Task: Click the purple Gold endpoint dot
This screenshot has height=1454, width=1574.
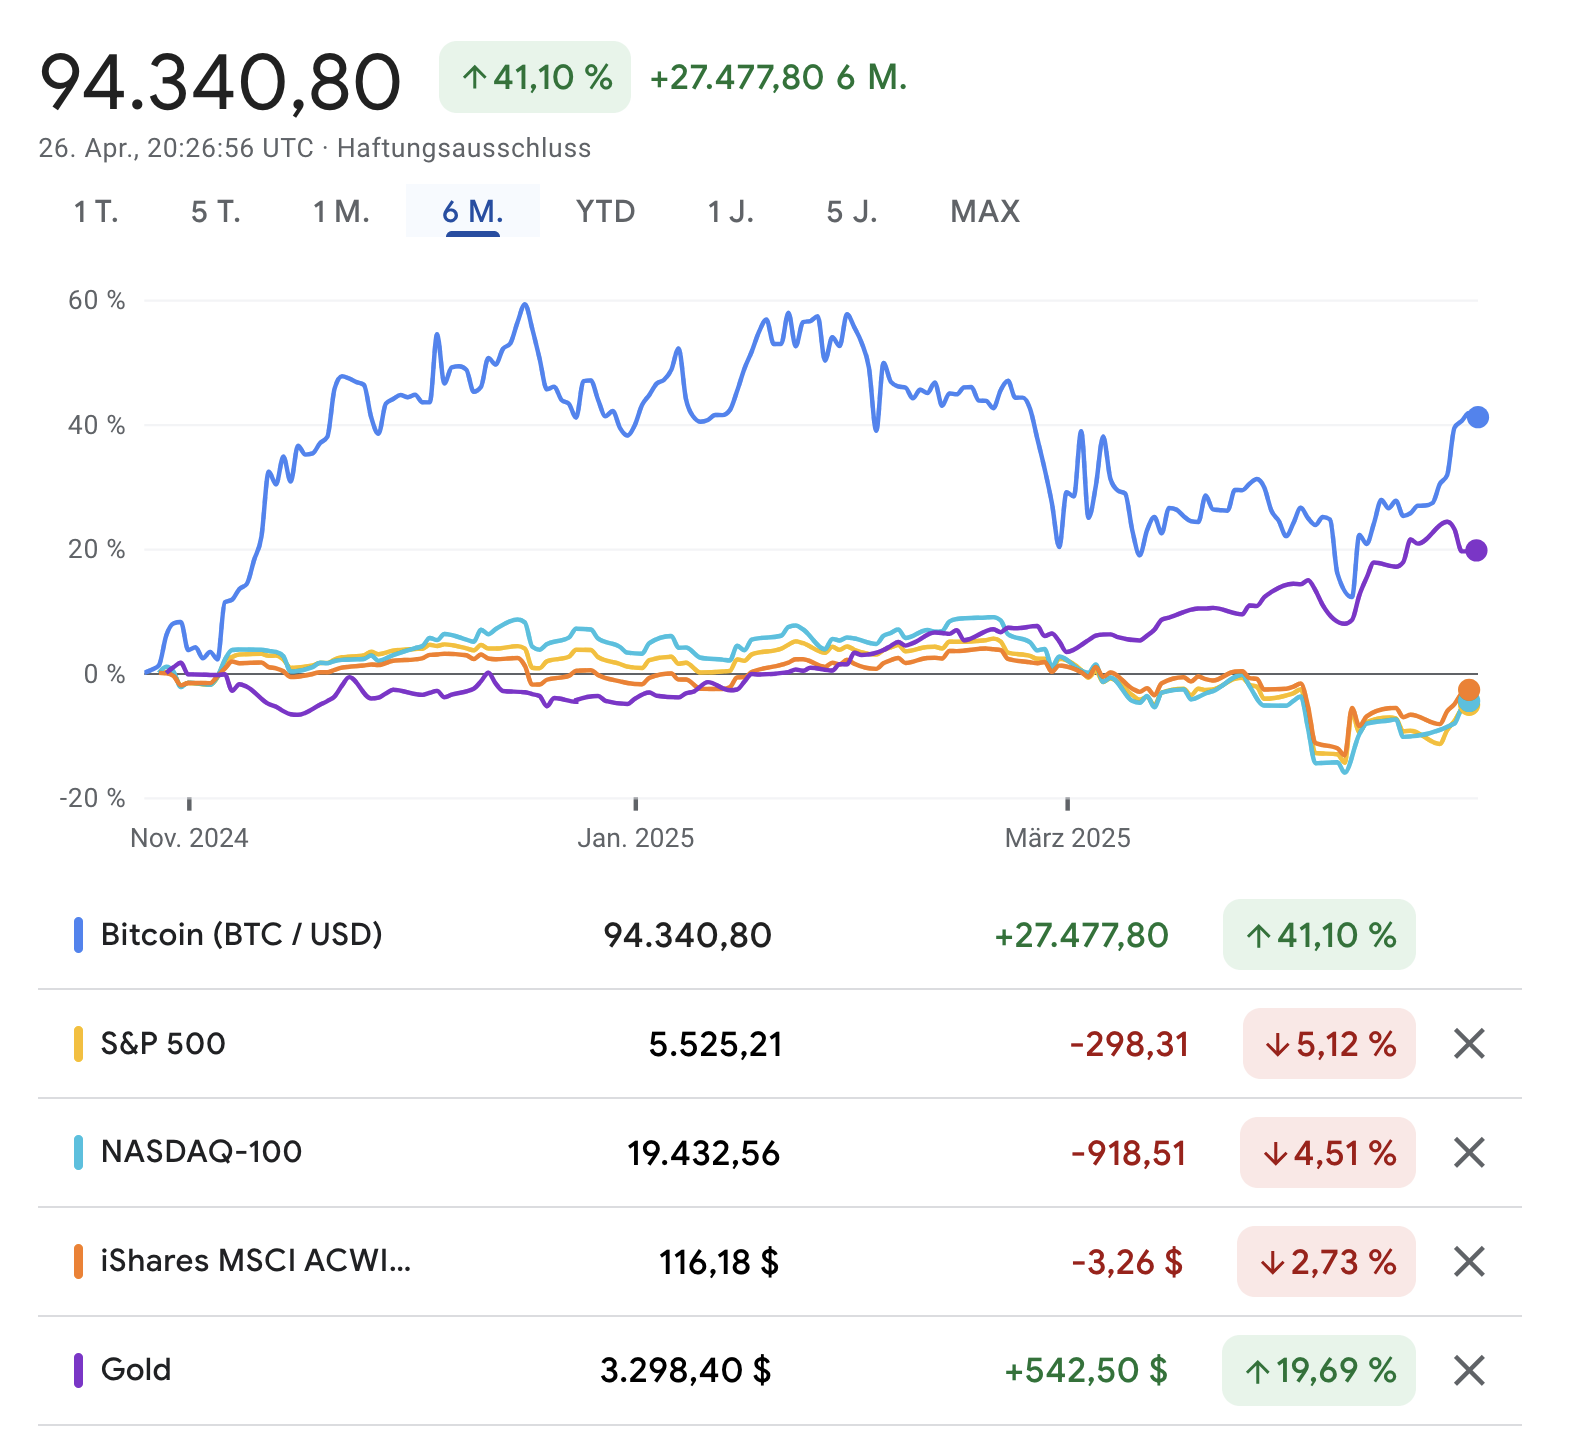Action: (x=1476, y=551)
